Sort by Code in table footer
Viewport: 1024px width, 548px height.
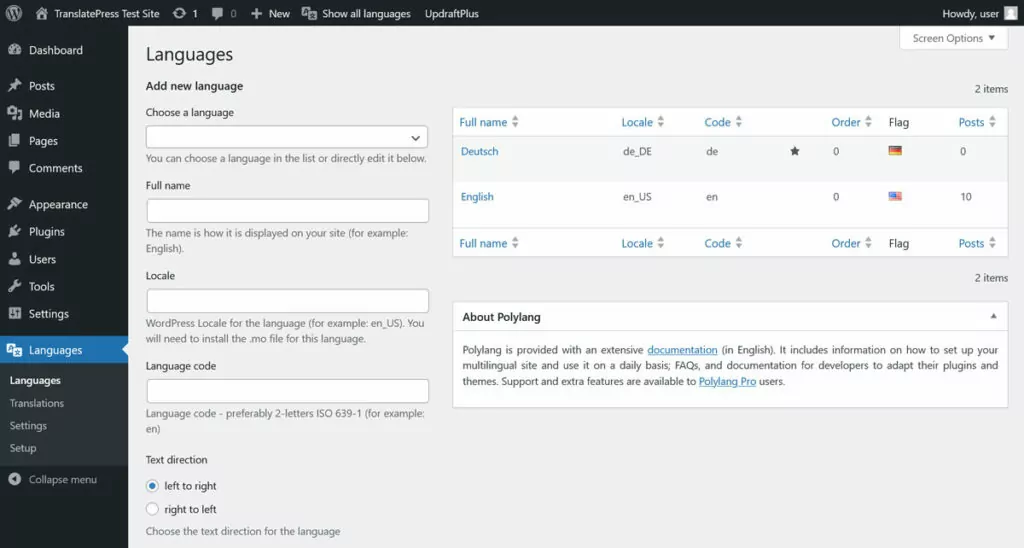[723, 243]
